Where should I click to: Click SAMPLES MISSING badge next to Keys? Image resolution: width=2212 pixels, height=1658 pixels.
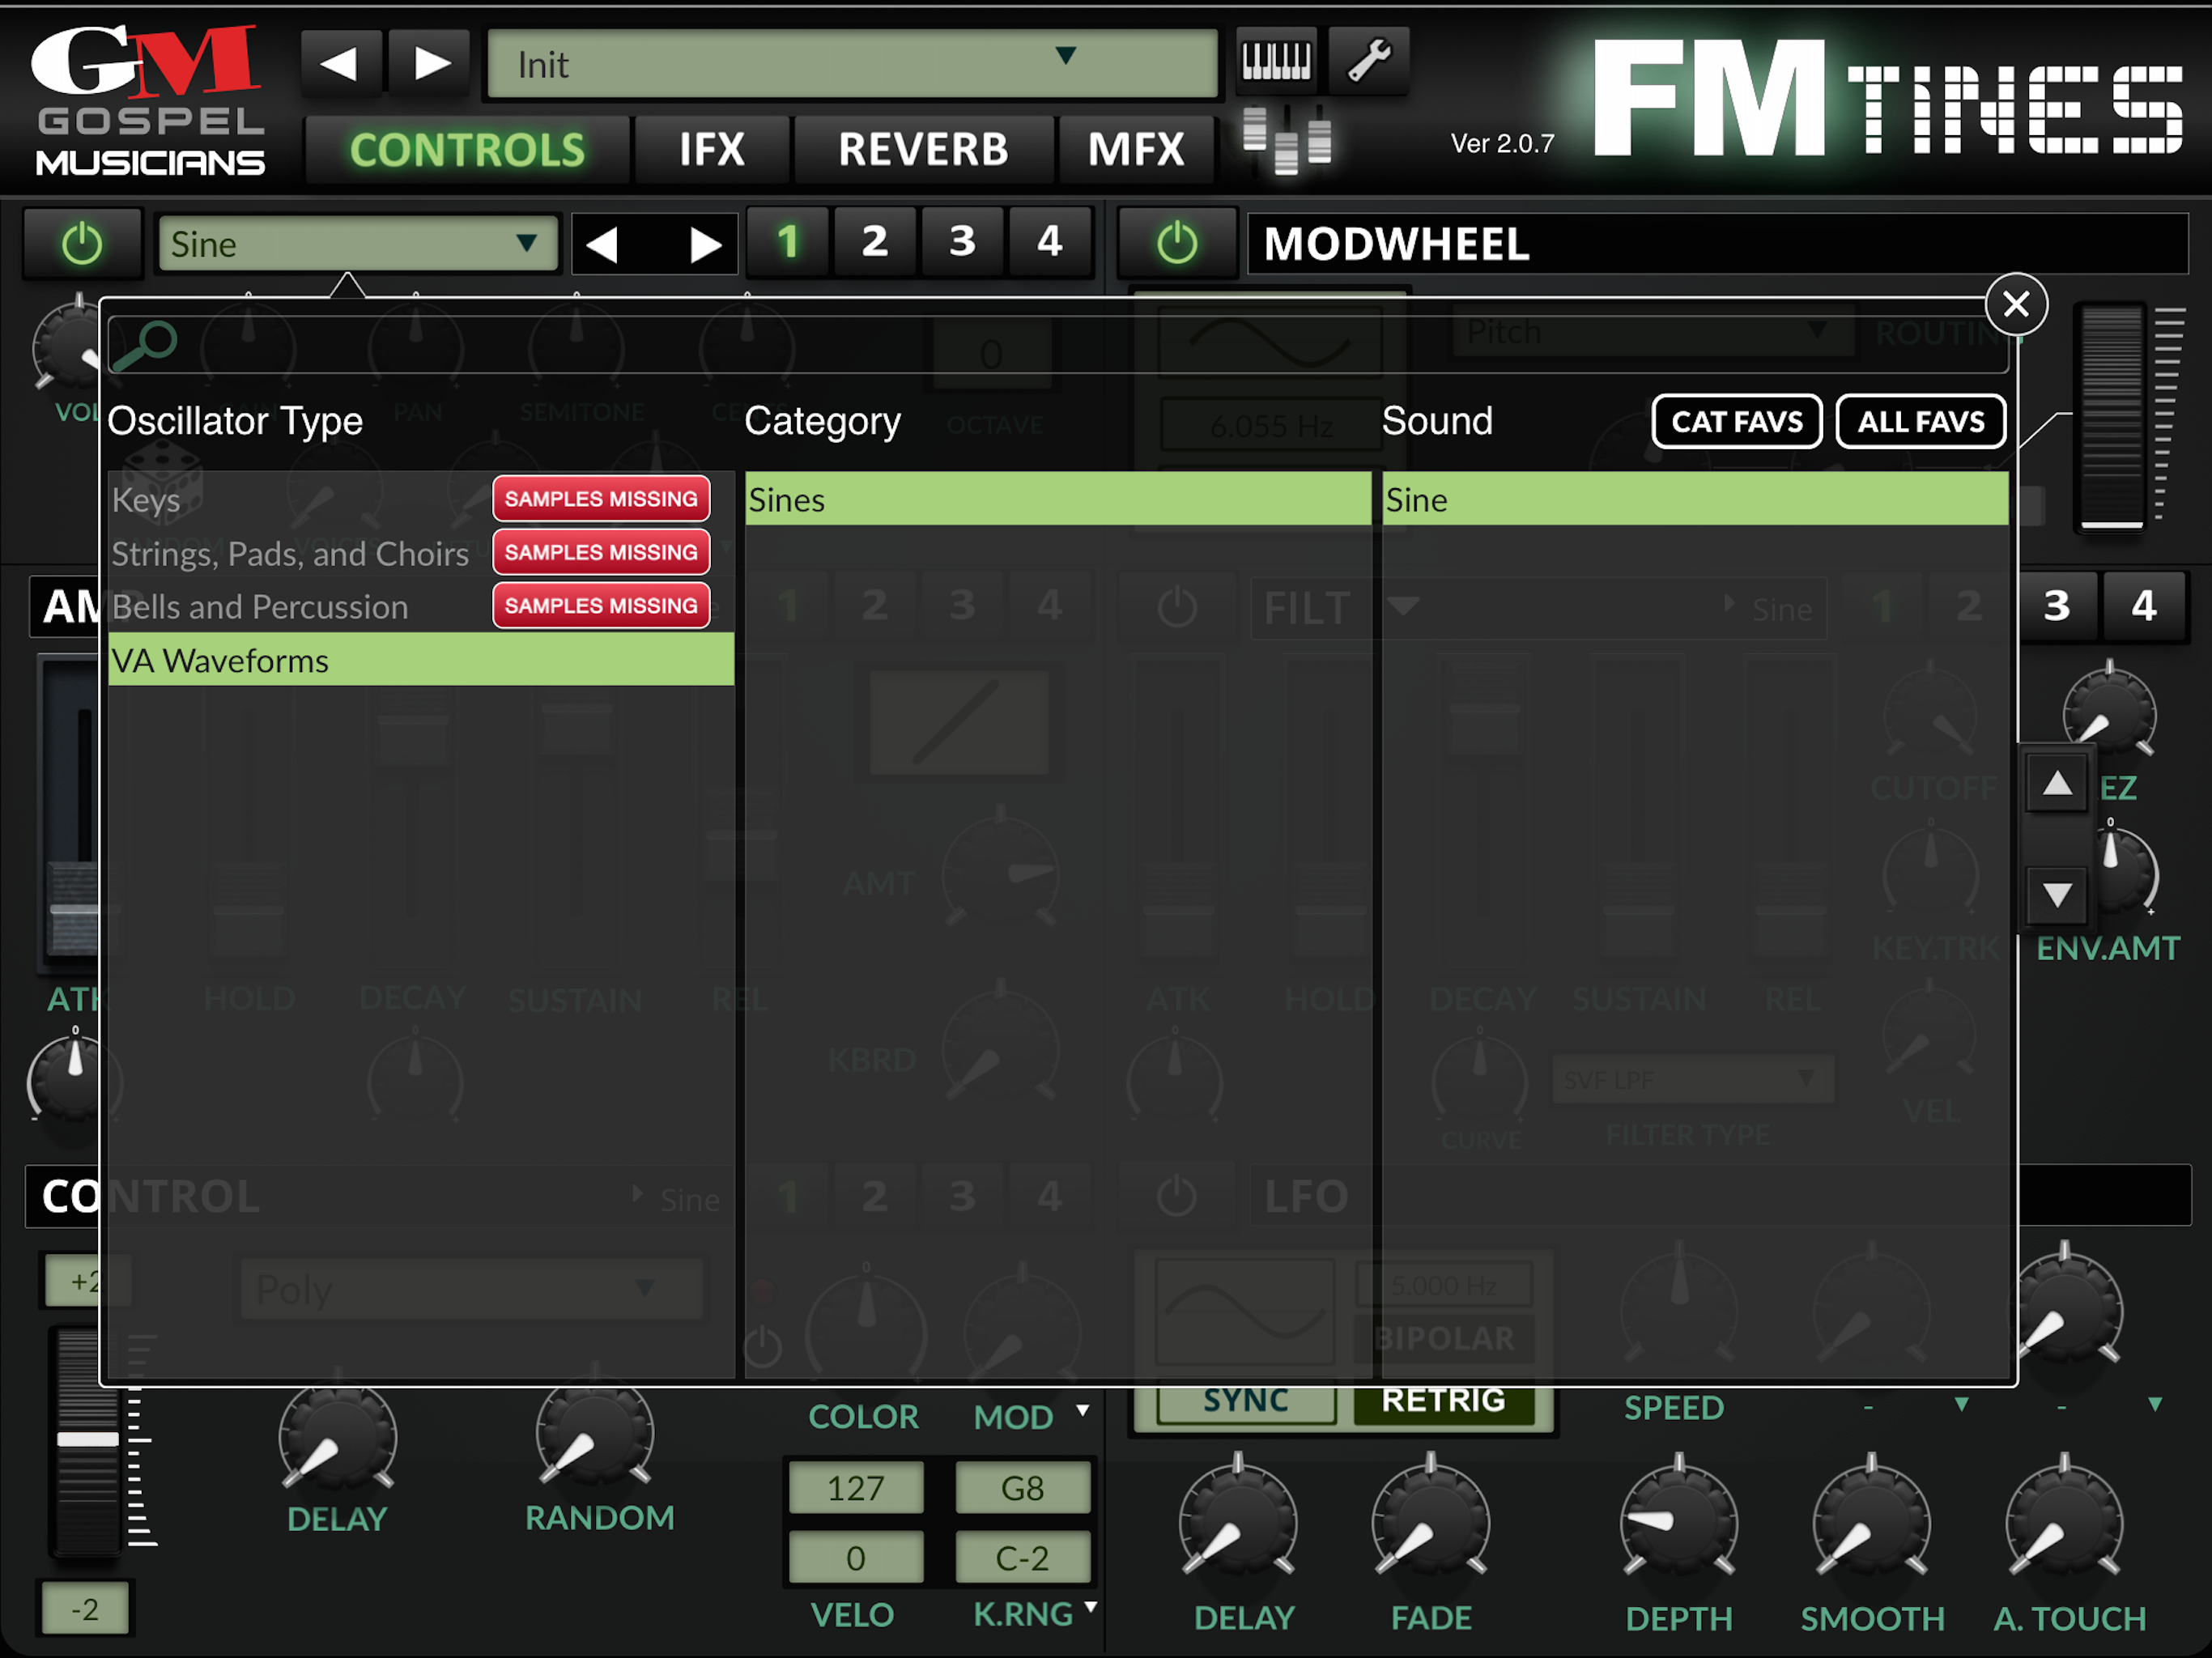[x=601, y=498]
